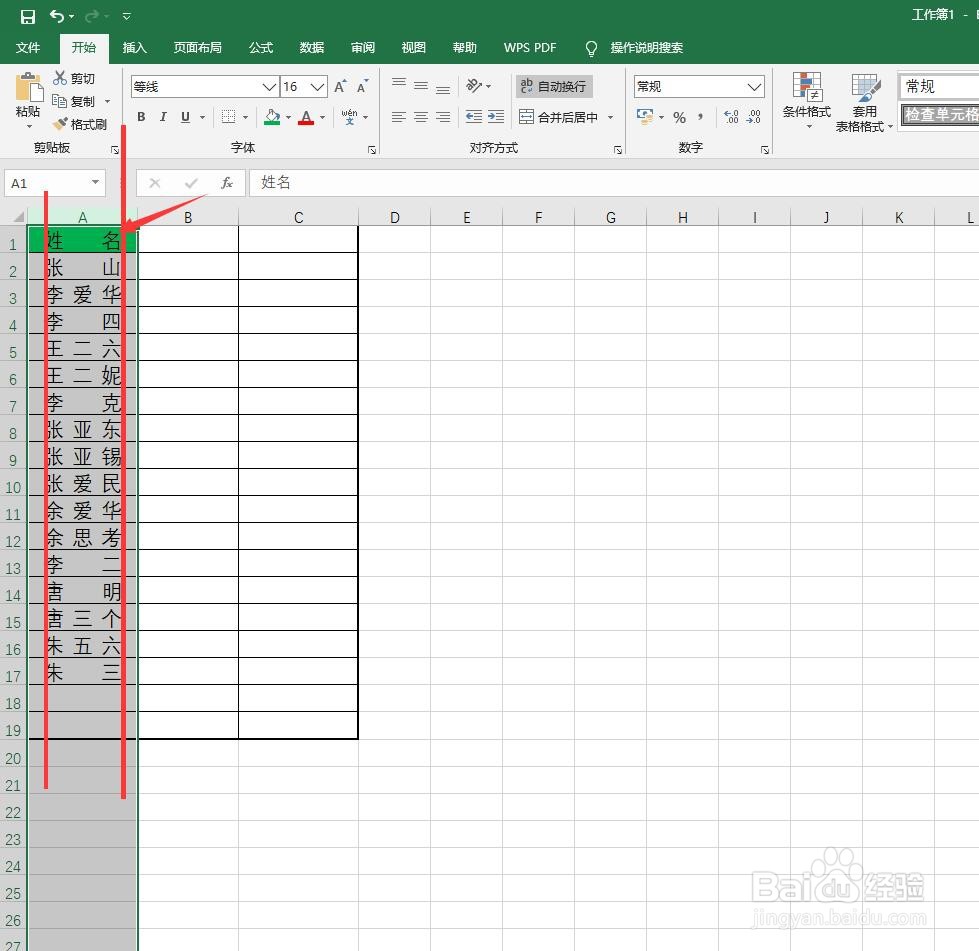This screenshot has width=979, height=951.
Task: Switch to 页面布局 tab
Action: 198,48
